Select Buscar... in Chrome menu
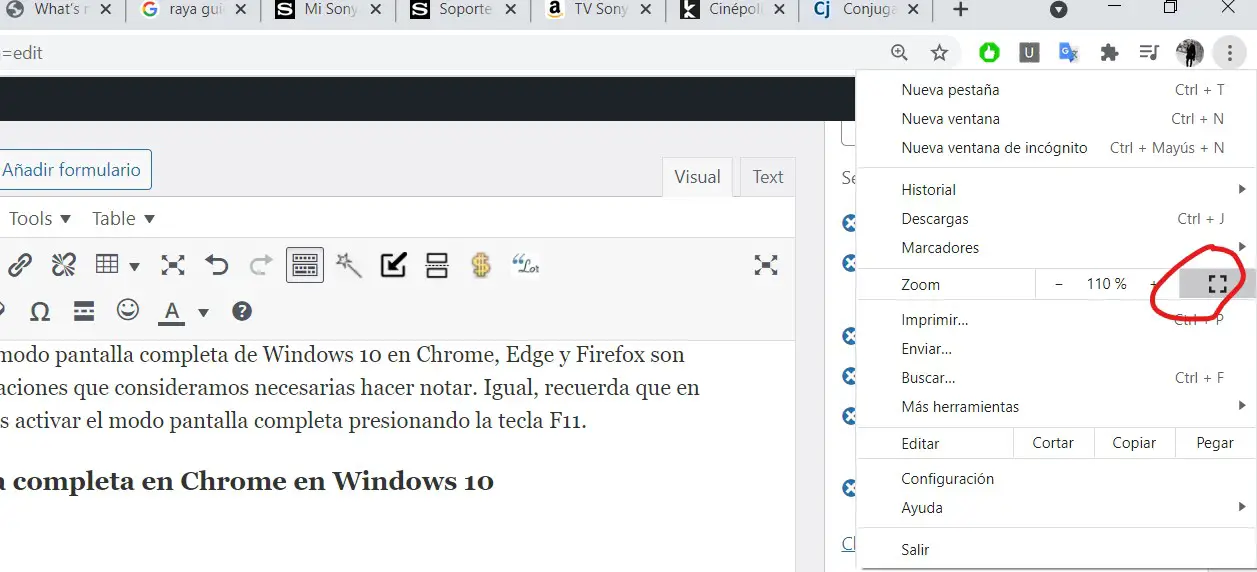The height and width of the screenshot is (572, 1257). pyautogui.click(x=1056, y=379)
